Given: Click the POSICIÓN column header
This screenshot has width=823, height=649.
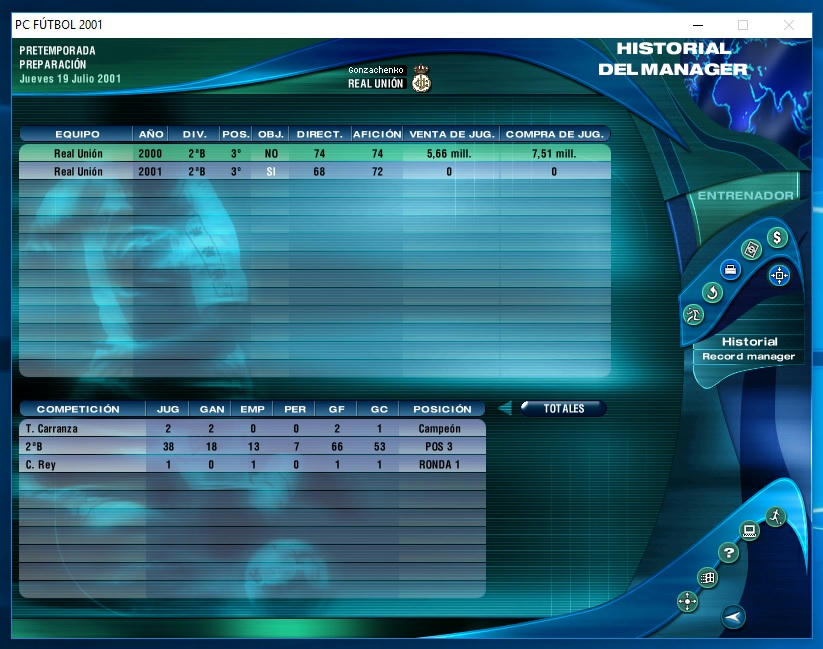Looking at the screenshot, I should (x=442, y=409).
